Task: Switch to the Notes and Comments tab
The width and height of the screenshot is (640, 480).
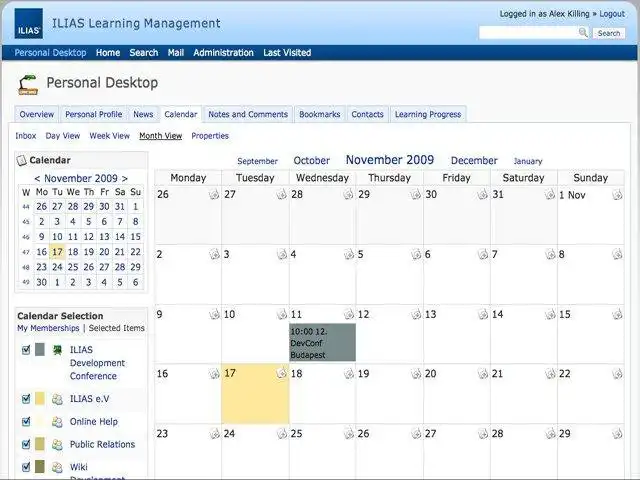Action: point(248,114)
